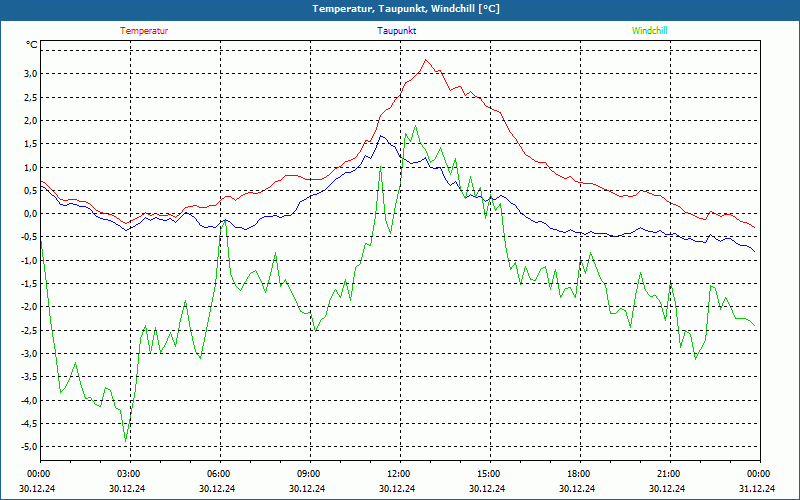Click the 3,0 y-axis value

31,73
